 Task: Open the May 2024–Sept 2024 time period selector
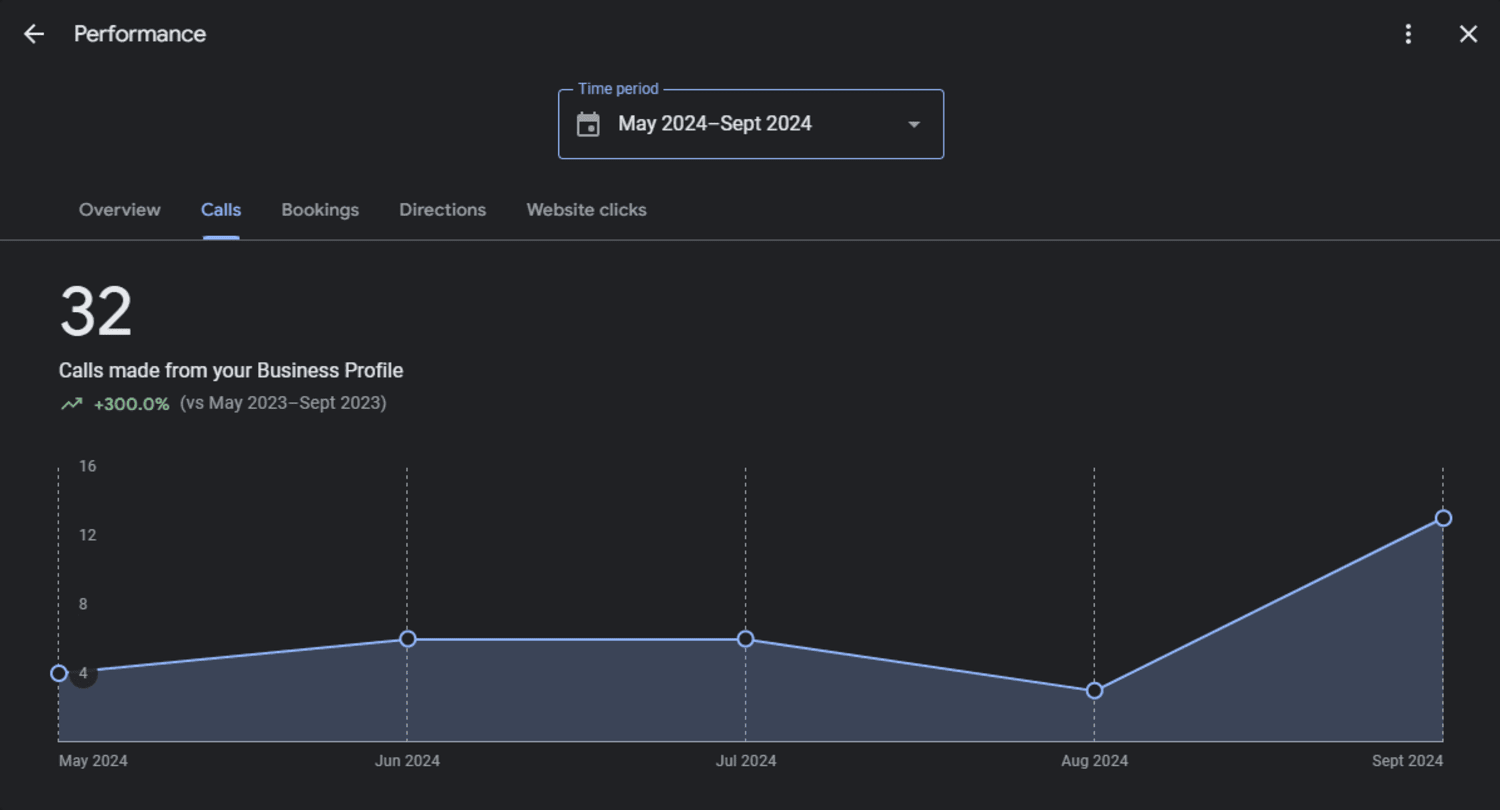point(751,124)
